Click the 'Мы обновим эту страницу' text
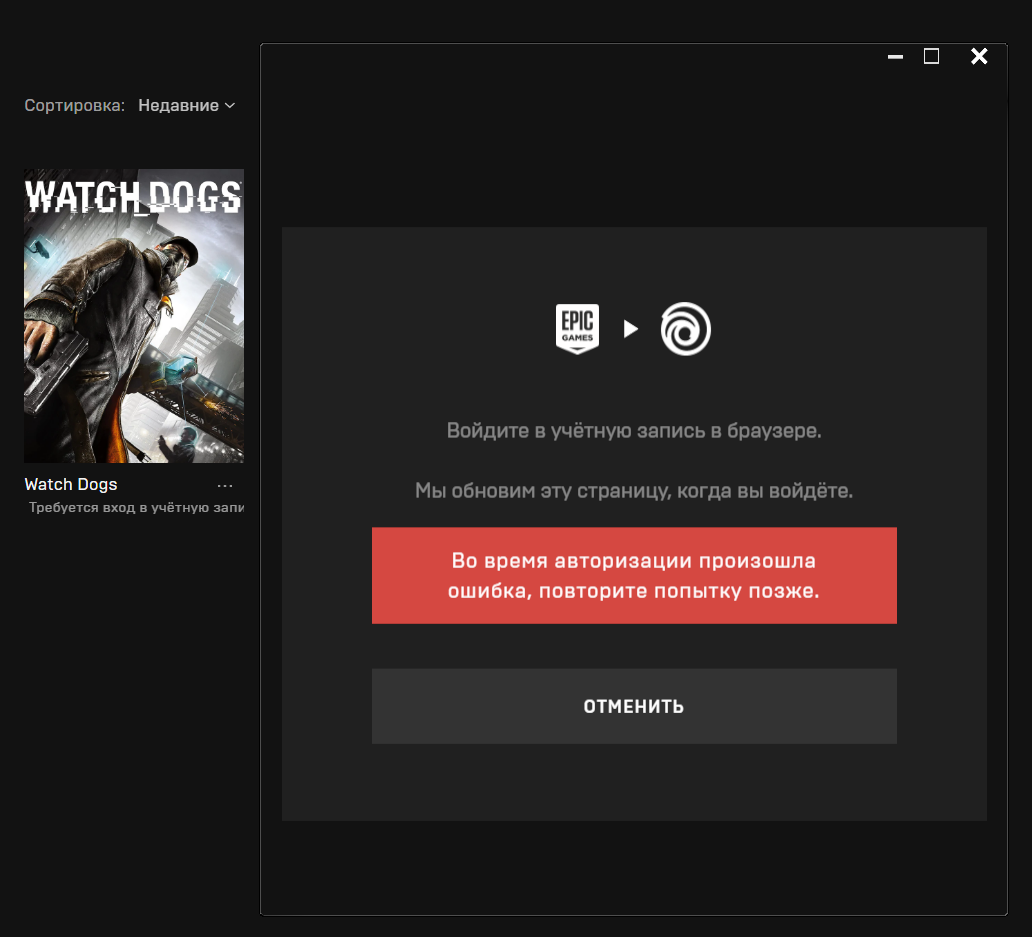The height and width of the screenshot is (937, 1032). (543, 490)
